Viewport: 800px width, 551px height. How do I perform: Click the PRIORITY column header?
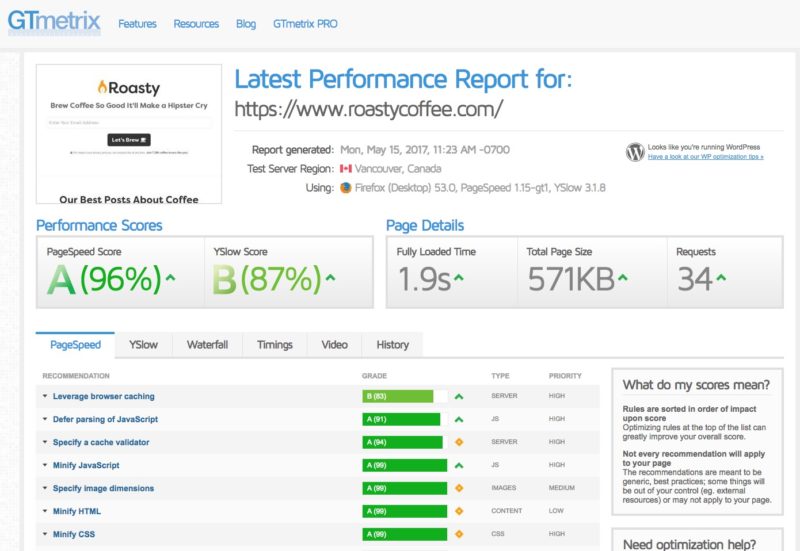click(x=565, y=376)
